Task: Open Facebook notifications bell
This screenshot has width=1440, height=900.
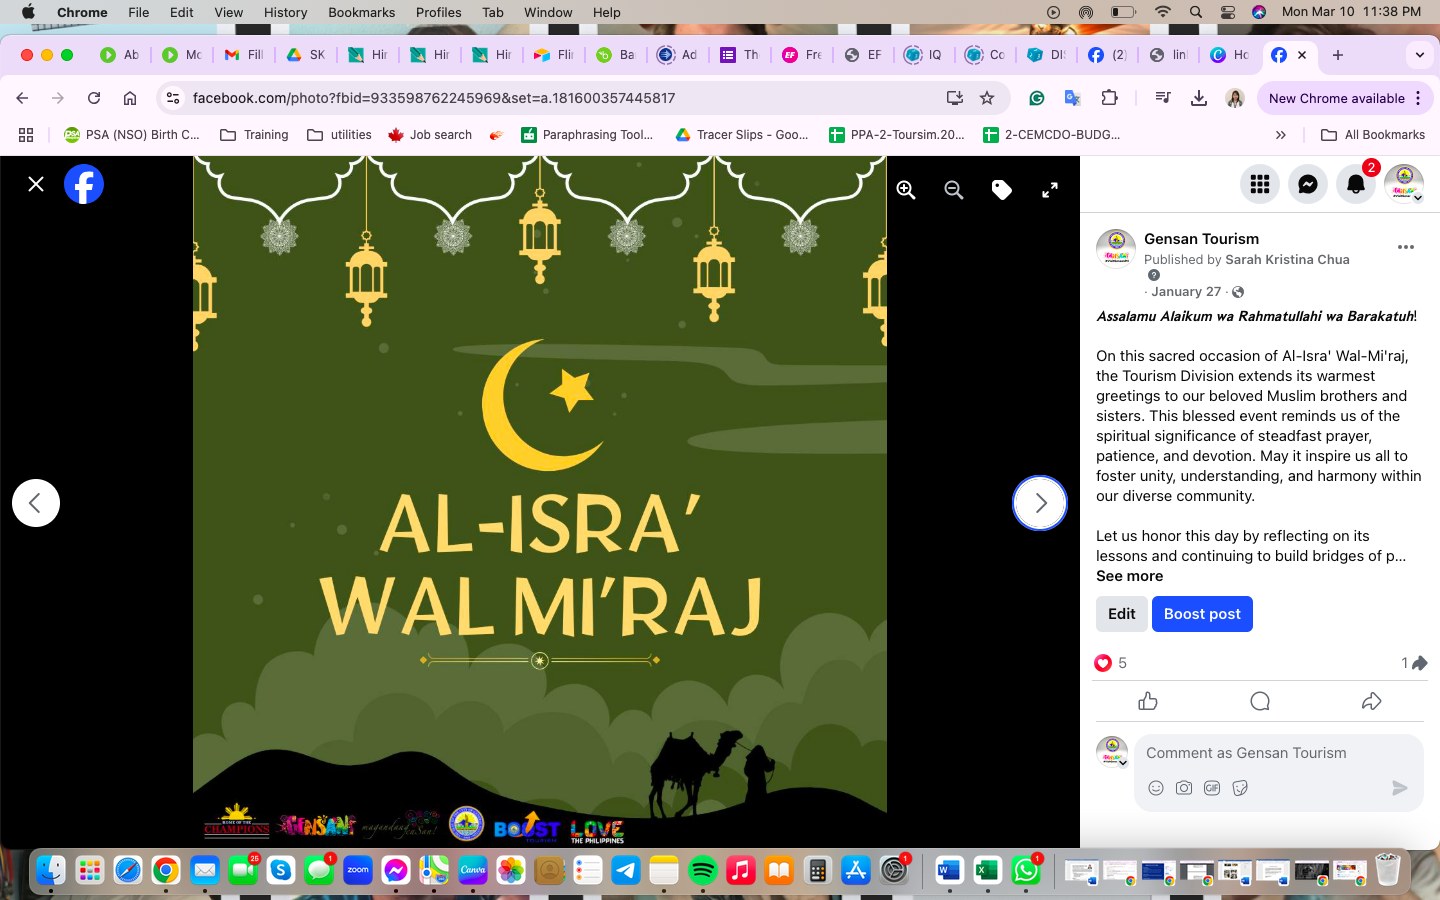Action: point(1356,184)
